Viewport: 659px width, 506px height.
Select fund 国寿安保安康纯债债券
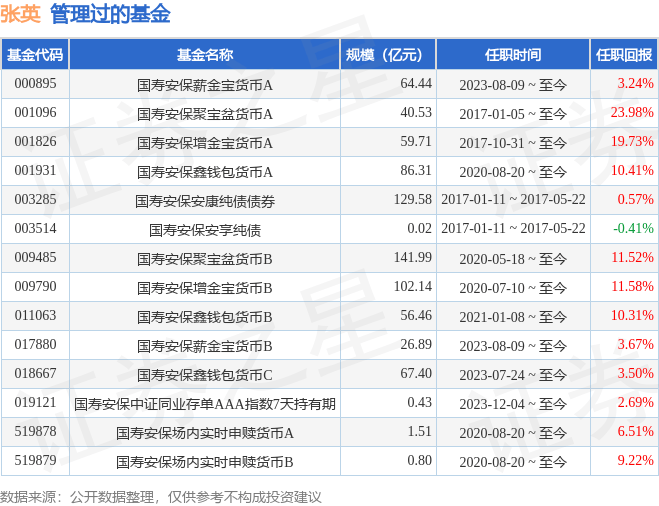pos(204,201)
